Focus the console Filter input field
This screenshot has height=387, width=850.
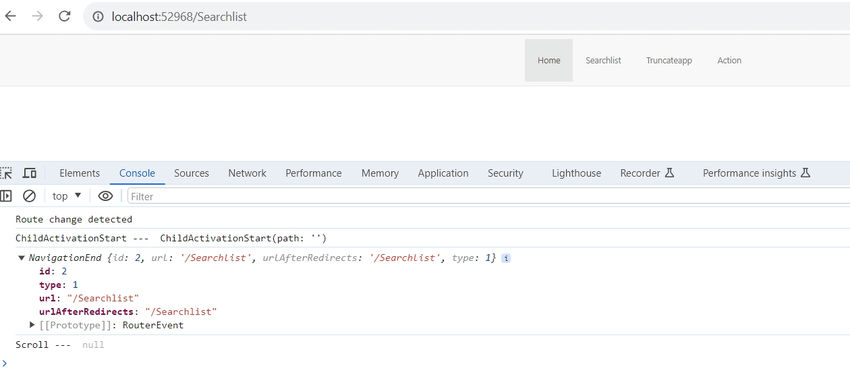pyautogui.click(x=488, y=196)
